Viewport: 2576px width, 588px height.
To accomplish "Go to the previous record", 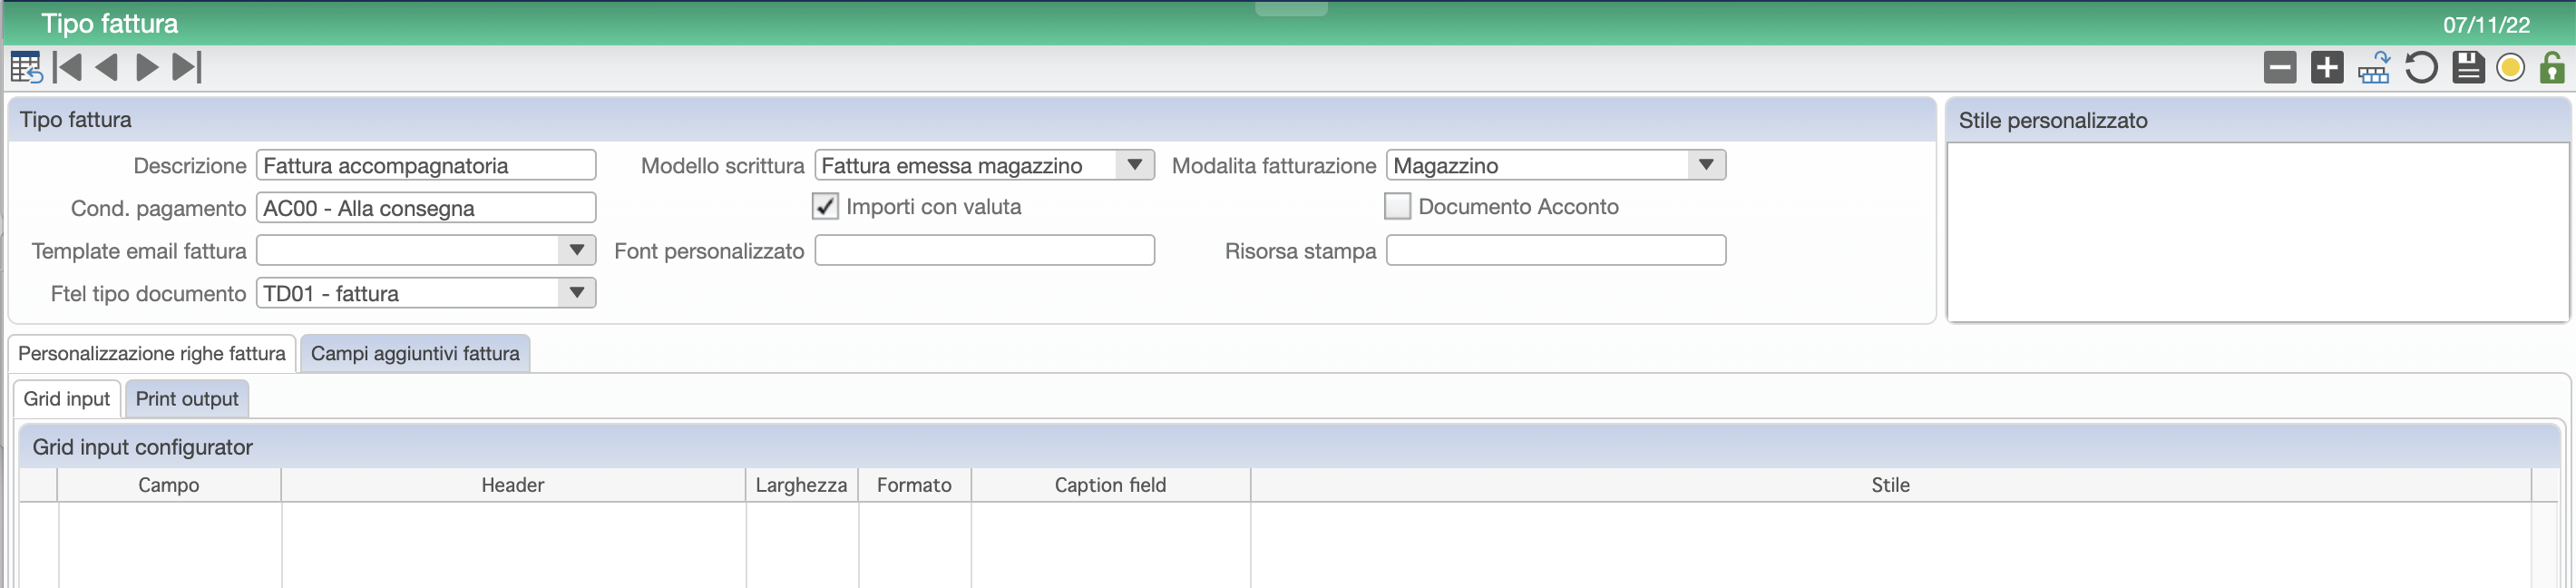I will [x=106, y=67].
